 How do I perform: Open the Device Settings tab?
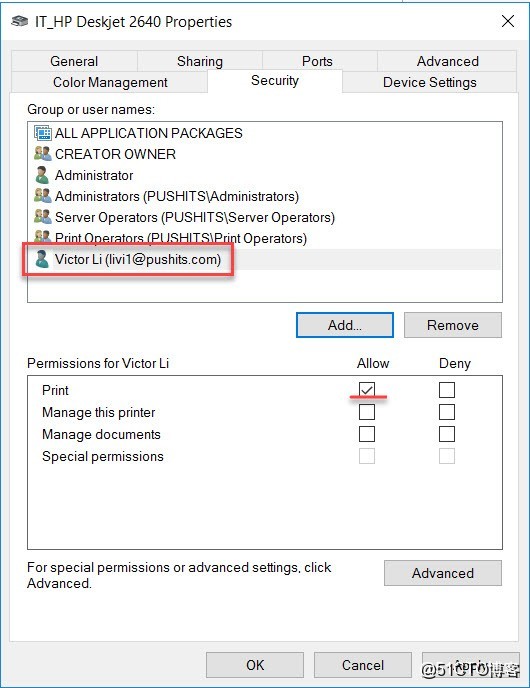pyautogui.click(x=430, y=82)
